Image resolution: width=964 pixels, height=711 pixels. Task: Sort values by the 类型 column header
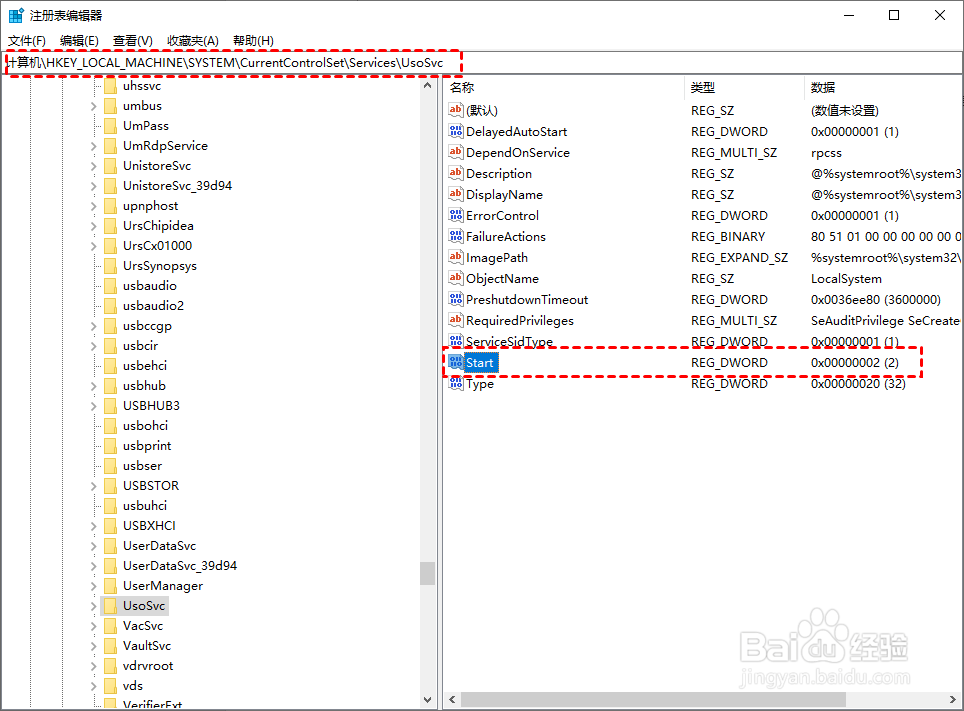(702, 87)
